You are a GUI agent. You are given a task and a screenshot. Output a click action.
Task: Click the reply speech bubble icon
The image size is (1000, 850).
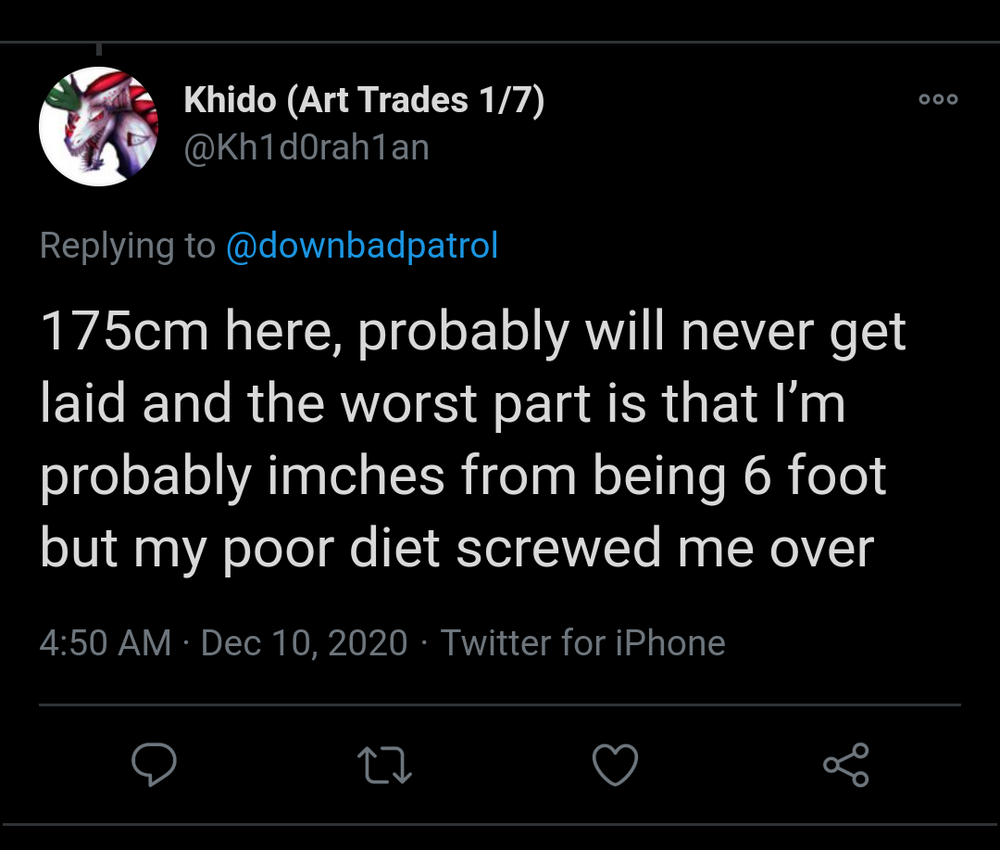154,765
